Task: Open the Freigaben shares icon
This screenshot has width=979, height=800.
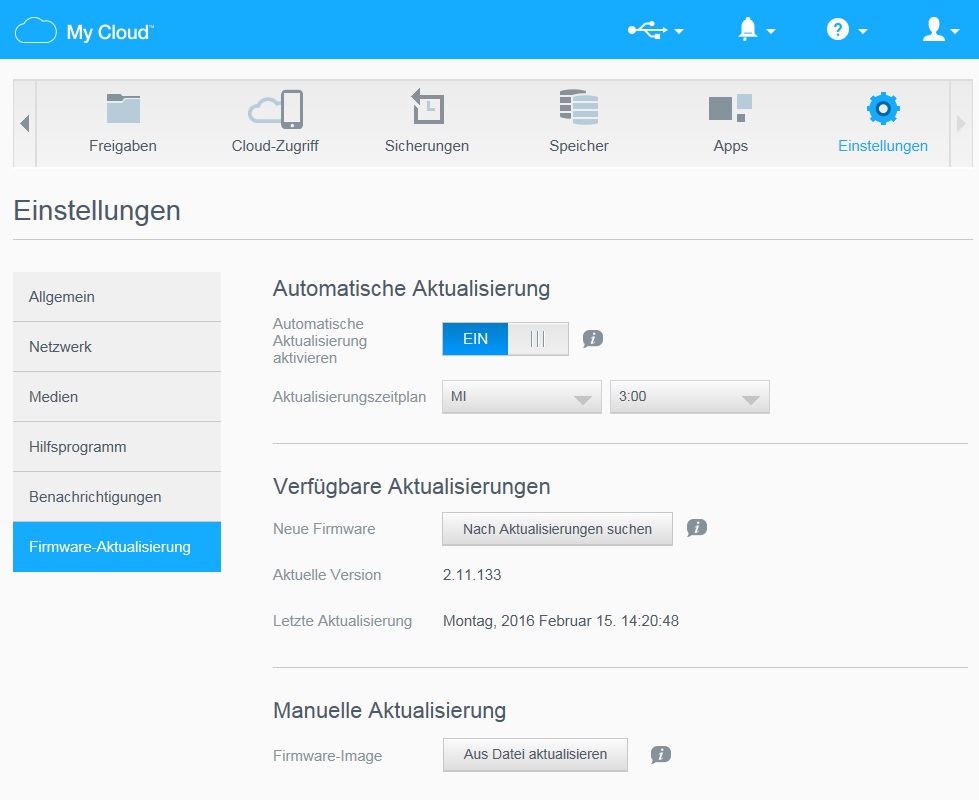Action: pos(123,110)
